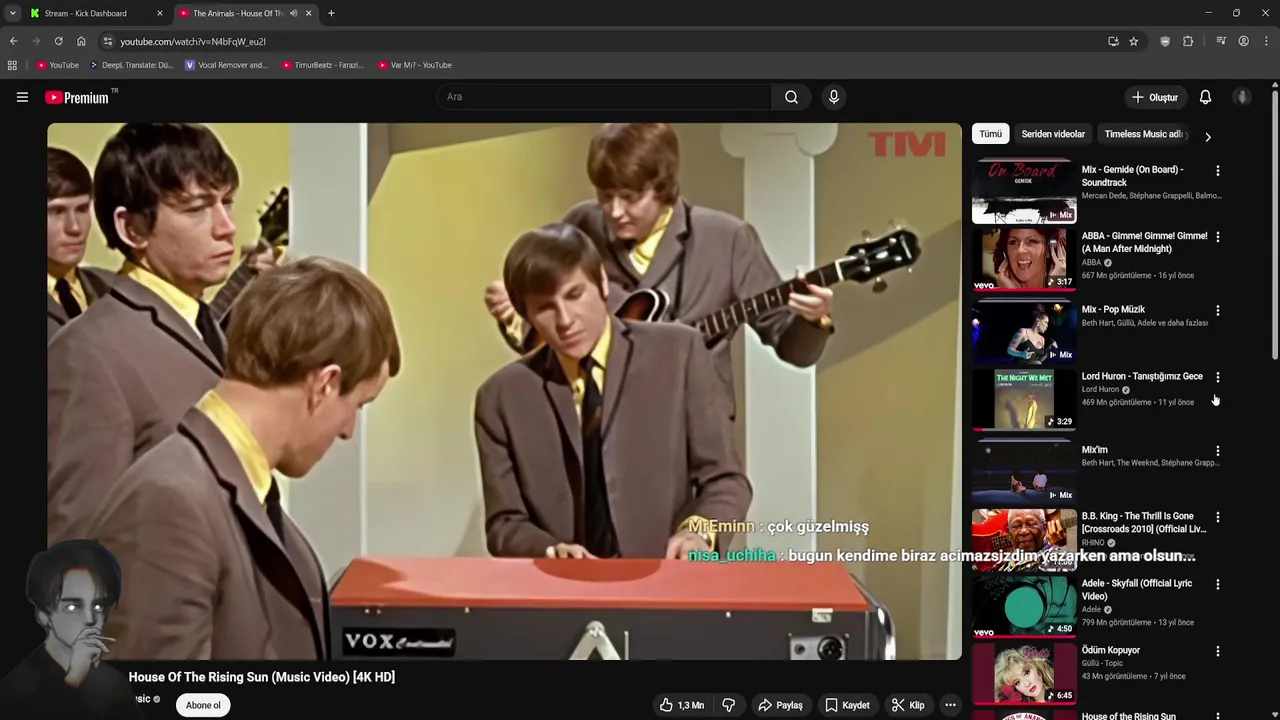Select the Tümü filter chip

(x=990, y=134)
